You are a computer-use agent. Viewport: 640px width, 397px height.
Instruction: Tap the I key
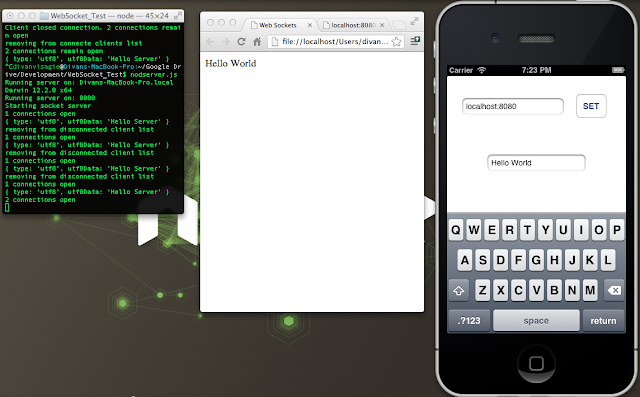[581, 230]
